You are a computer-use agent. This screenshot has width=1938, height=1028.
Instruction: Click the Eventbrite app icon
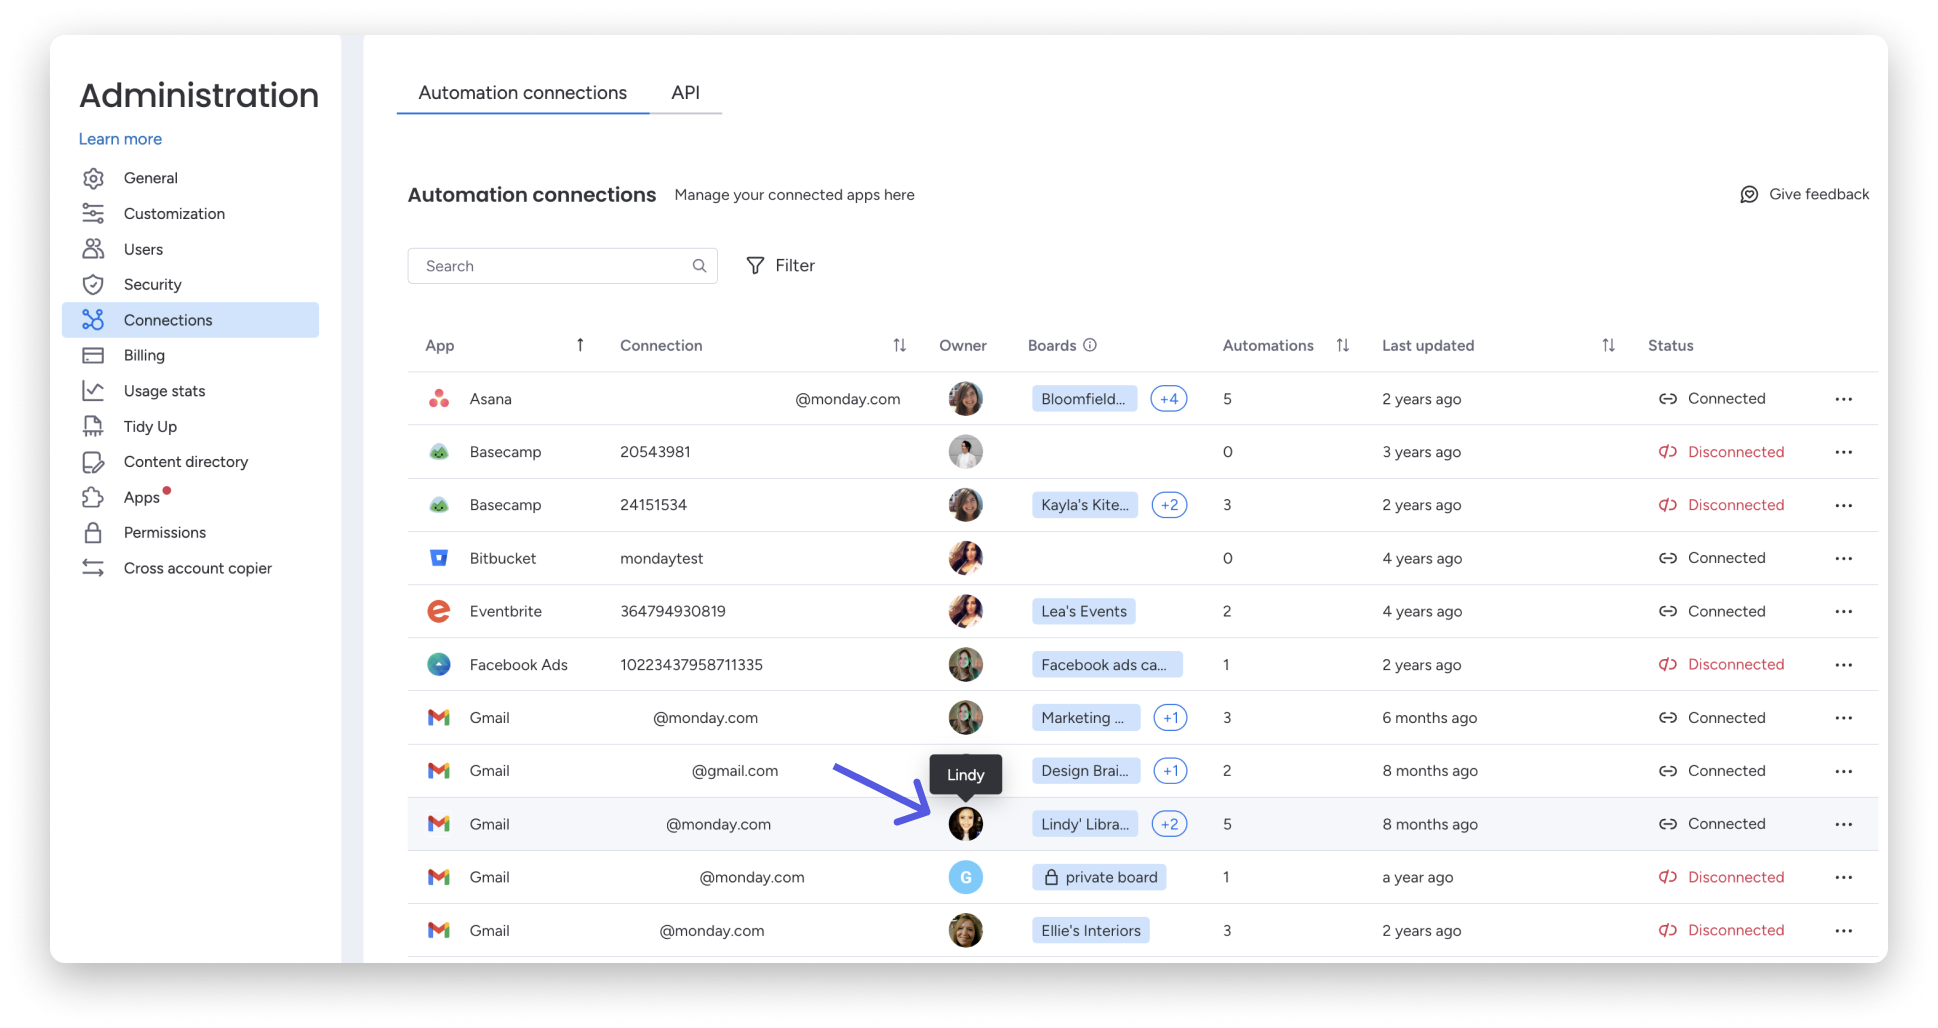(439, 611)
